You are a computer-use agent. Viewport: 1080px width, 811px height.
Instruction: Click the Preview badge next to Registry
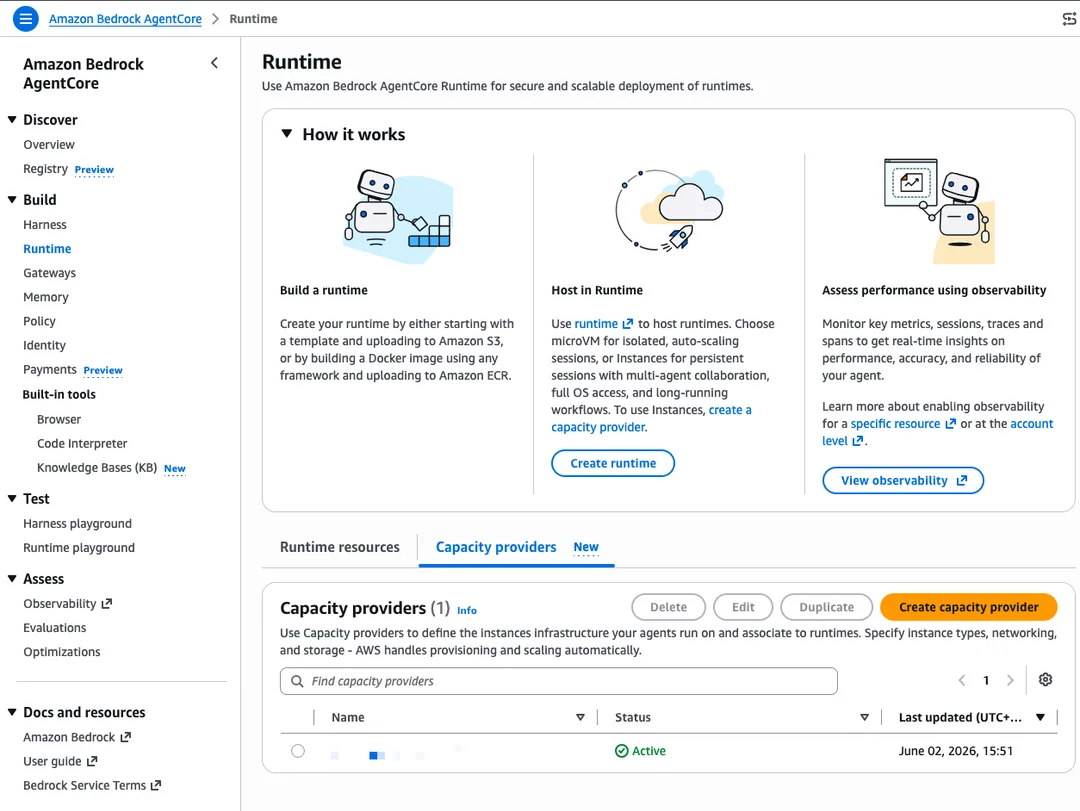point(94,170)
